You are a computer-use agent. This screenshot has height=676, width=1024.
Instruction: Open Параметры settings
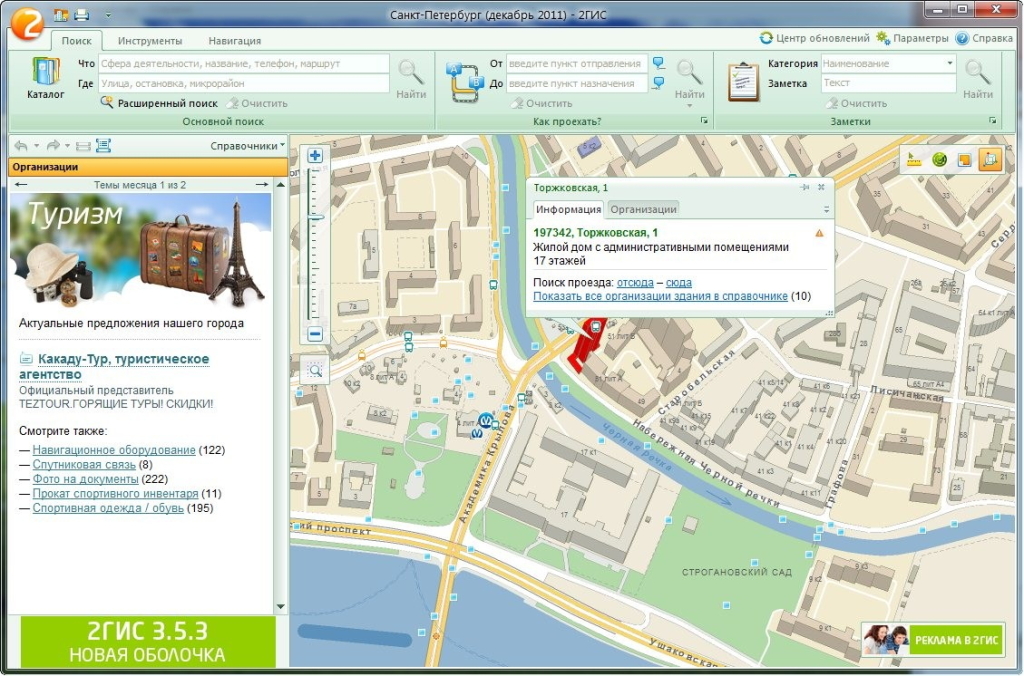coord(912,38)
